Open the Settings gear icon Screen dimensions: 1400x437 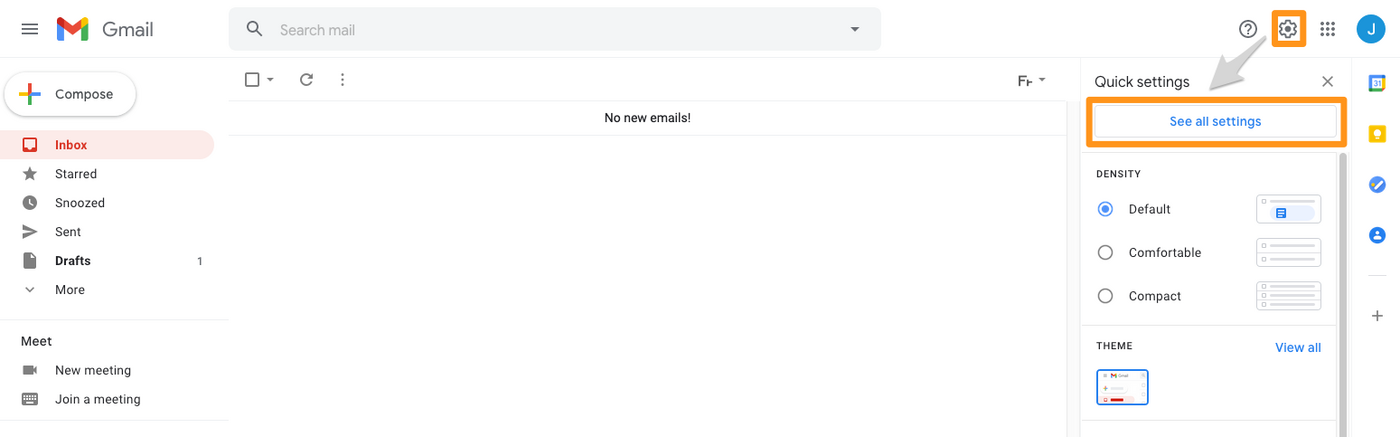point(1288,29)
